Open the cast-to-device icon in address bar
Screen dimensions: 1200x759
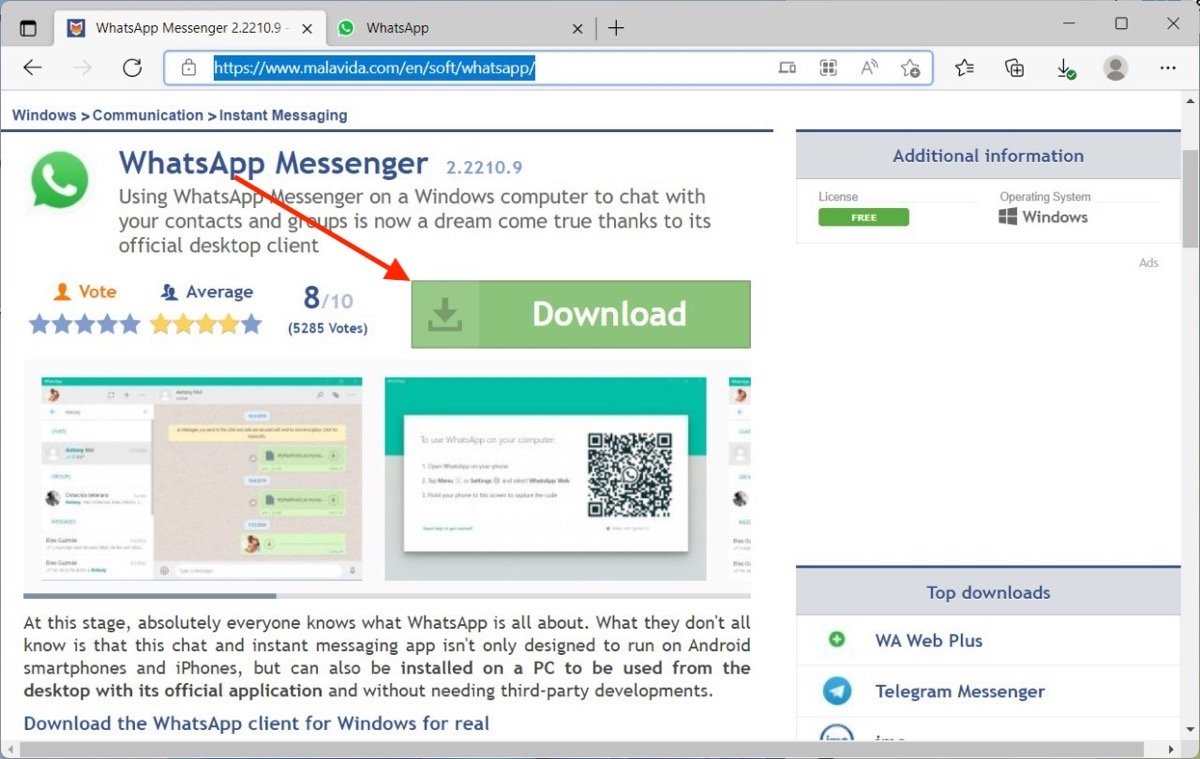pyautogui.click(x=787, y=68)
